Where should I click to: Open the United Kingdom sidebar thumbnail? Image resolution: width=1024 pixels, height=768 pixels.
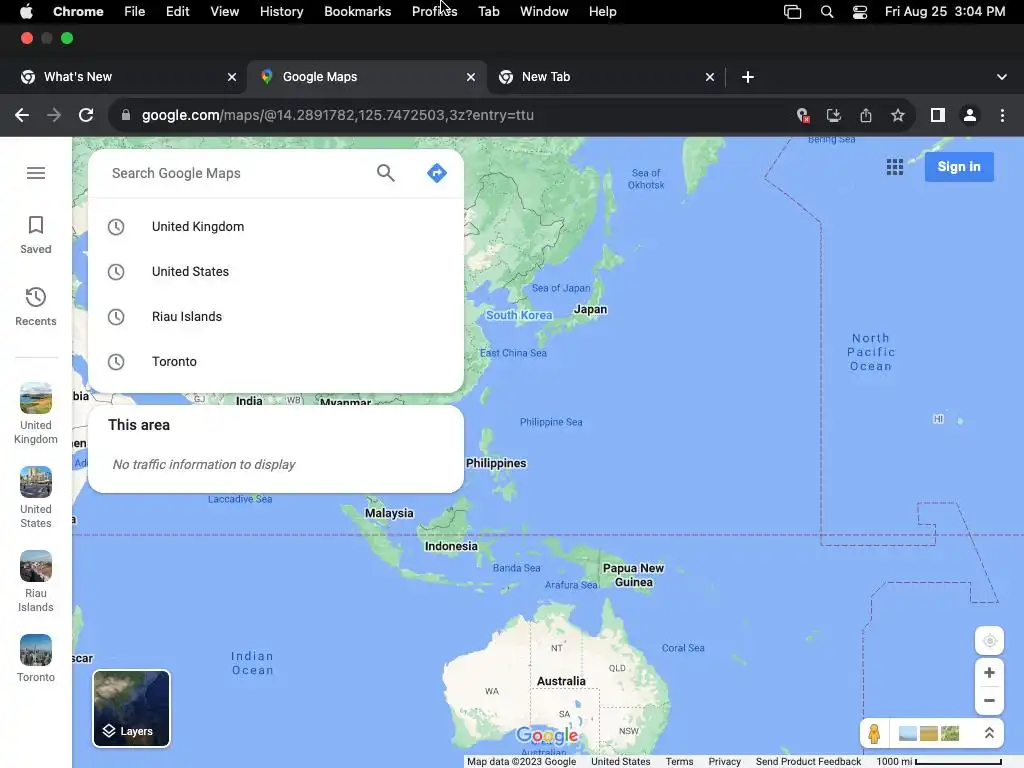click(36, 413)
